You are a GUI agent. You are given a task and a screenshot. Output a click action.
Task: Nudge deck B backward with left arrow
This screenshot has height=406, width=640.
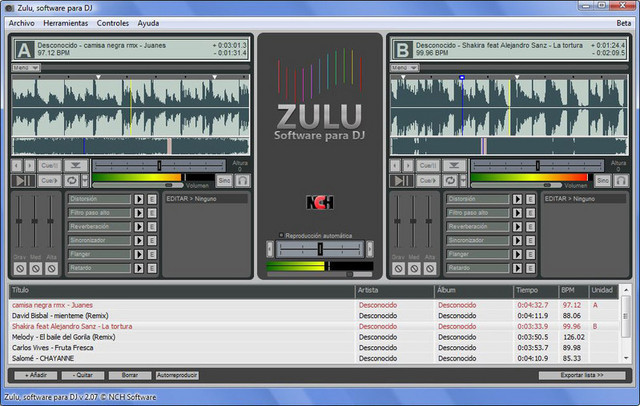pos(395,166)
